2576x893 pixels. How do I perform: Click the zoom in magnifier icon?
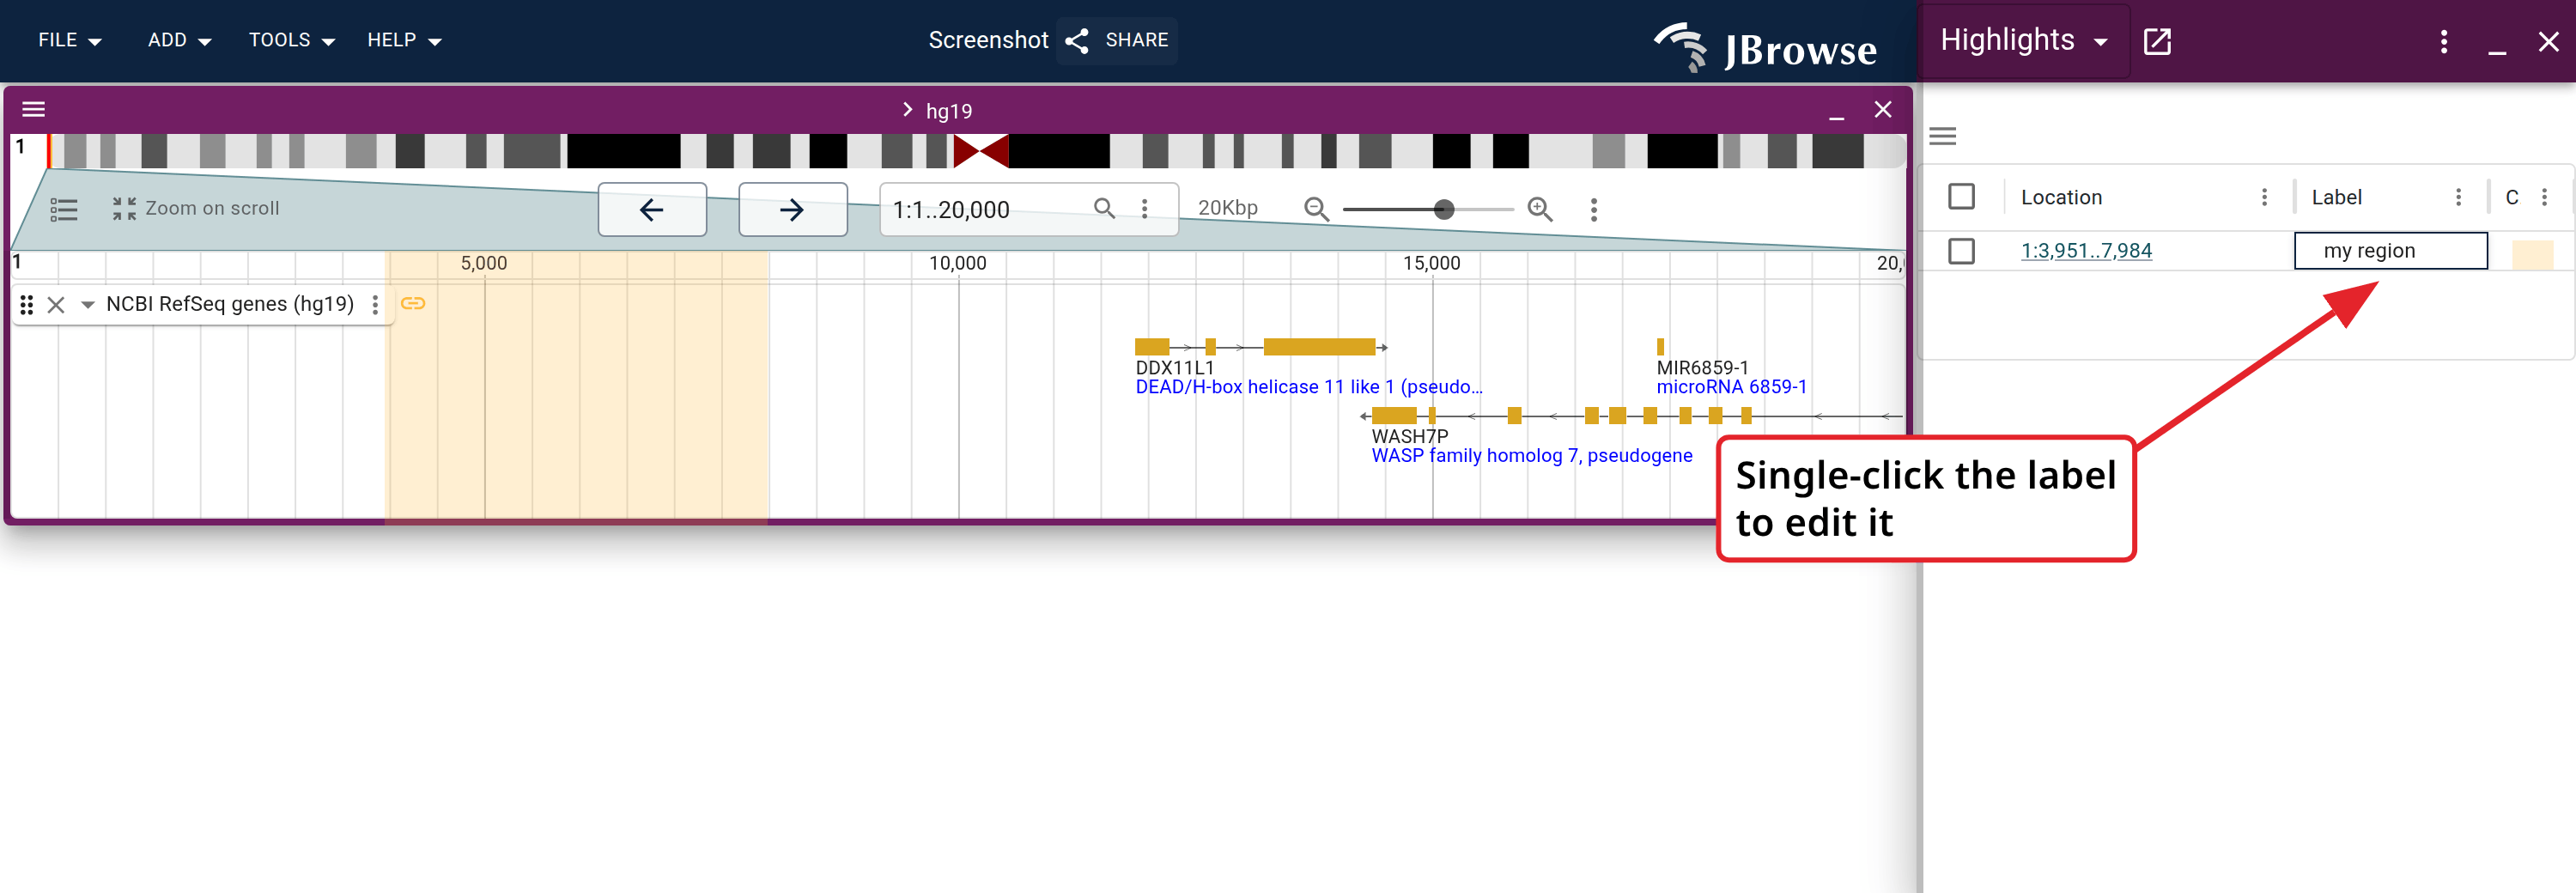pyautogui.click(x=1540, y=209)
